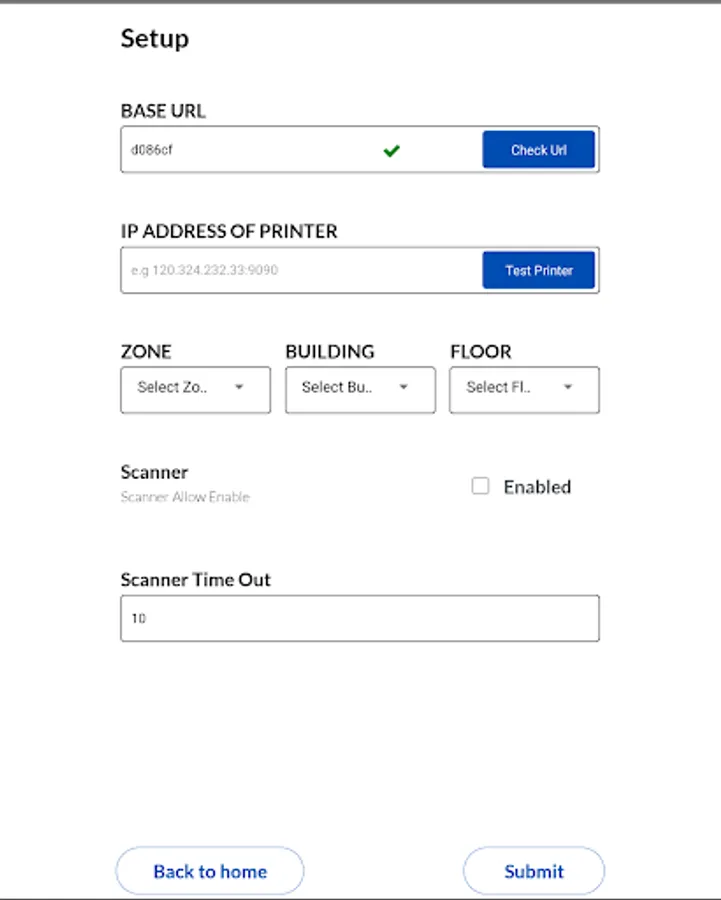This screenshot has width=721, height=900.
Task: Focus the Base URL input field
Action: click(301, 150)
